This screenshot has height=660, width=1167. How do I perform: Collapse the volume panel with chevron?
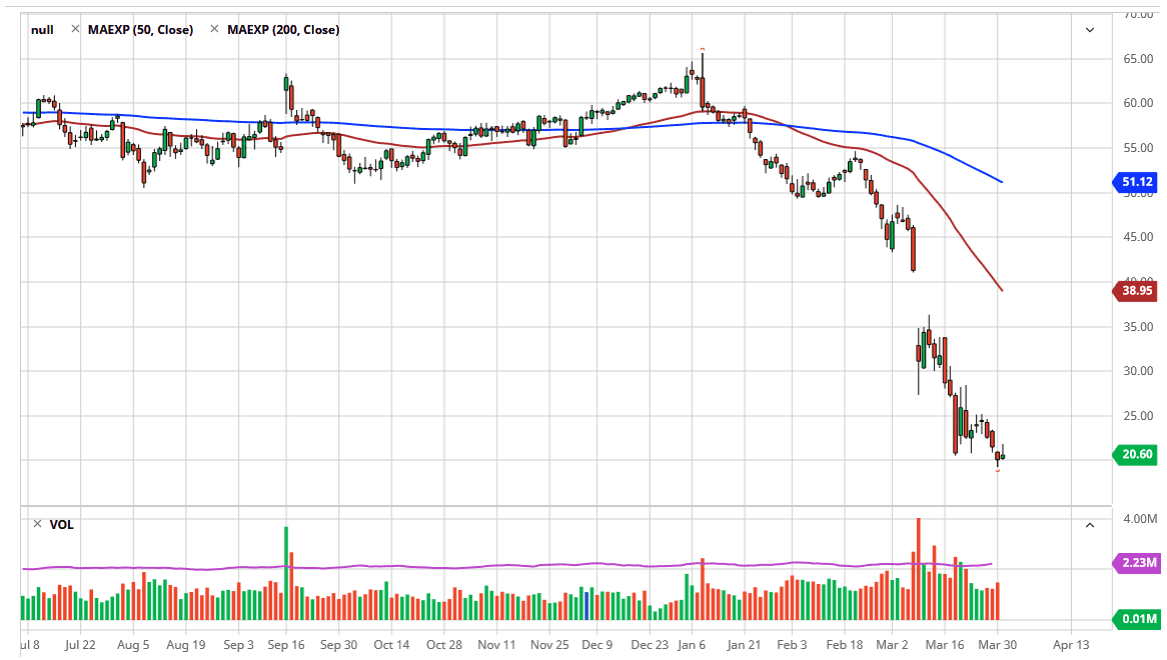(x=1090, y=524)
